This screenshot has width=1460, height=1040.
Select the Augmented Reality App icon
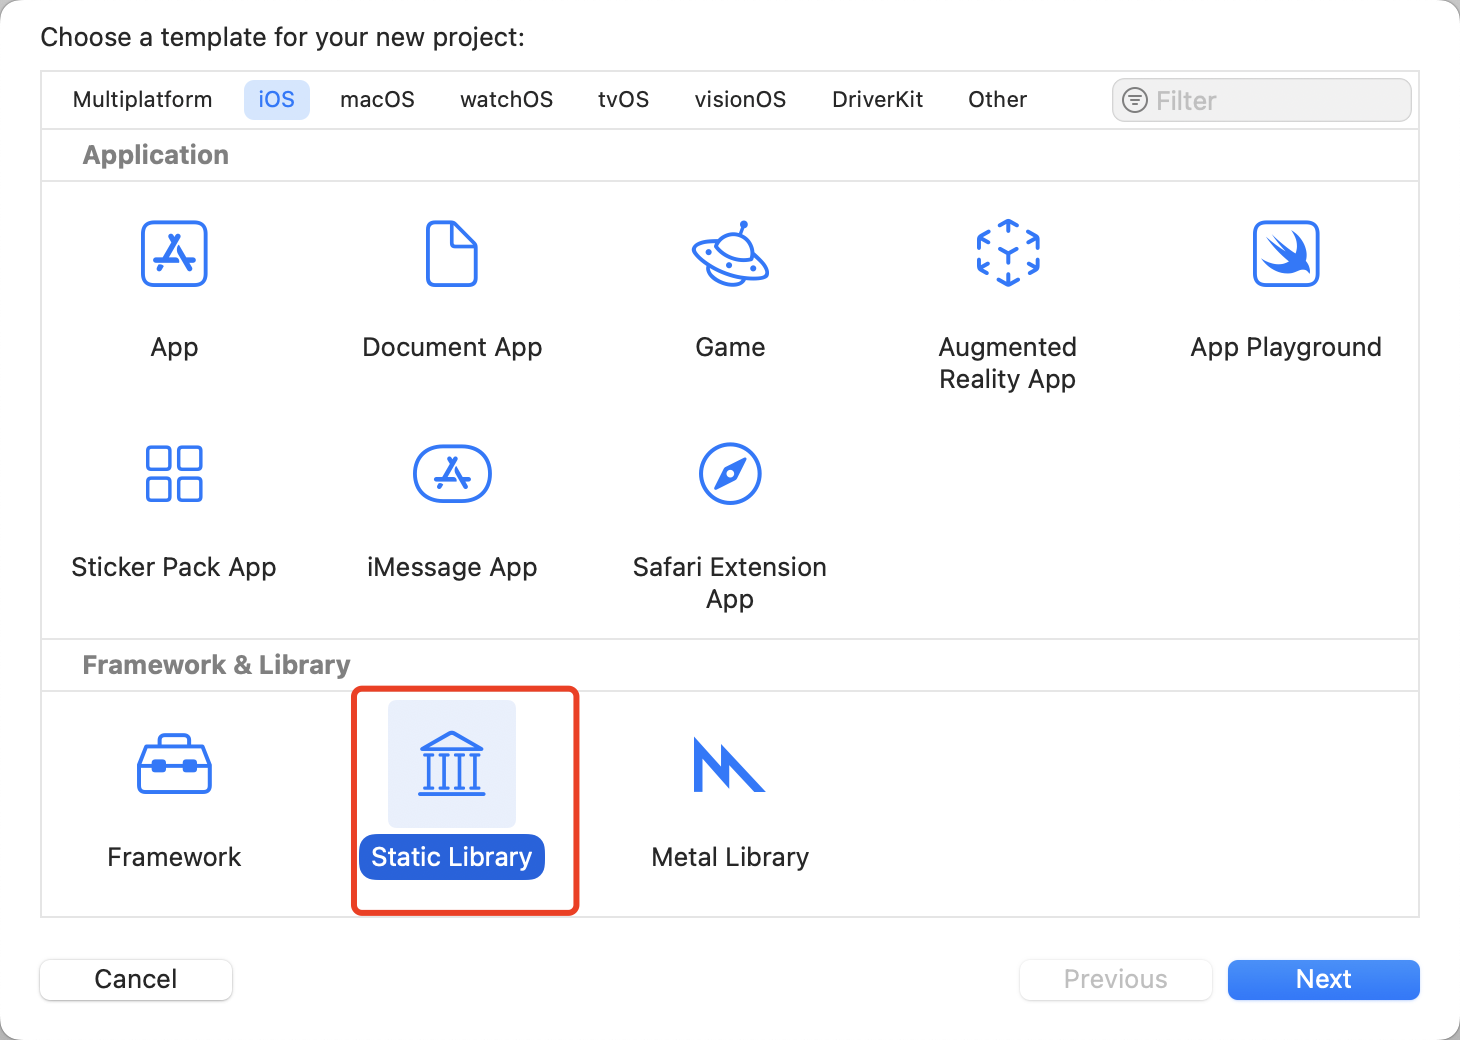(1008, 253)
